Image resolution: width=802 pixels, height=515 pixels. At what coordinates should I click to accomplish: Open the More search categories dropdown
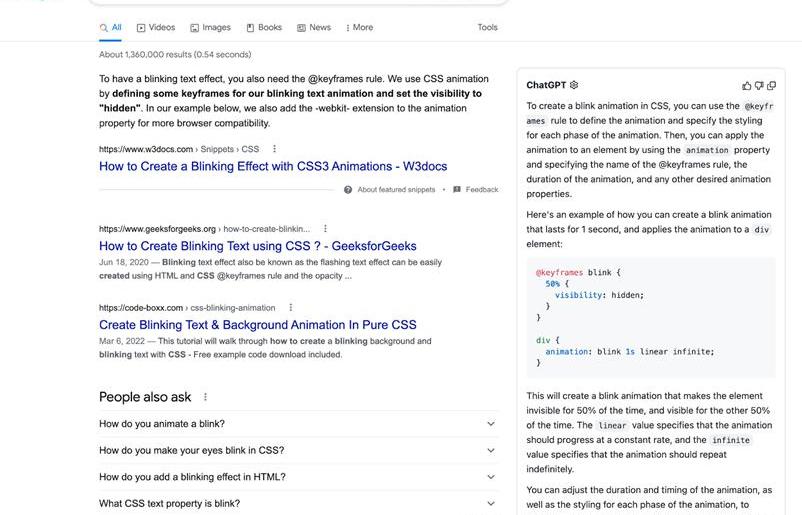360,28
